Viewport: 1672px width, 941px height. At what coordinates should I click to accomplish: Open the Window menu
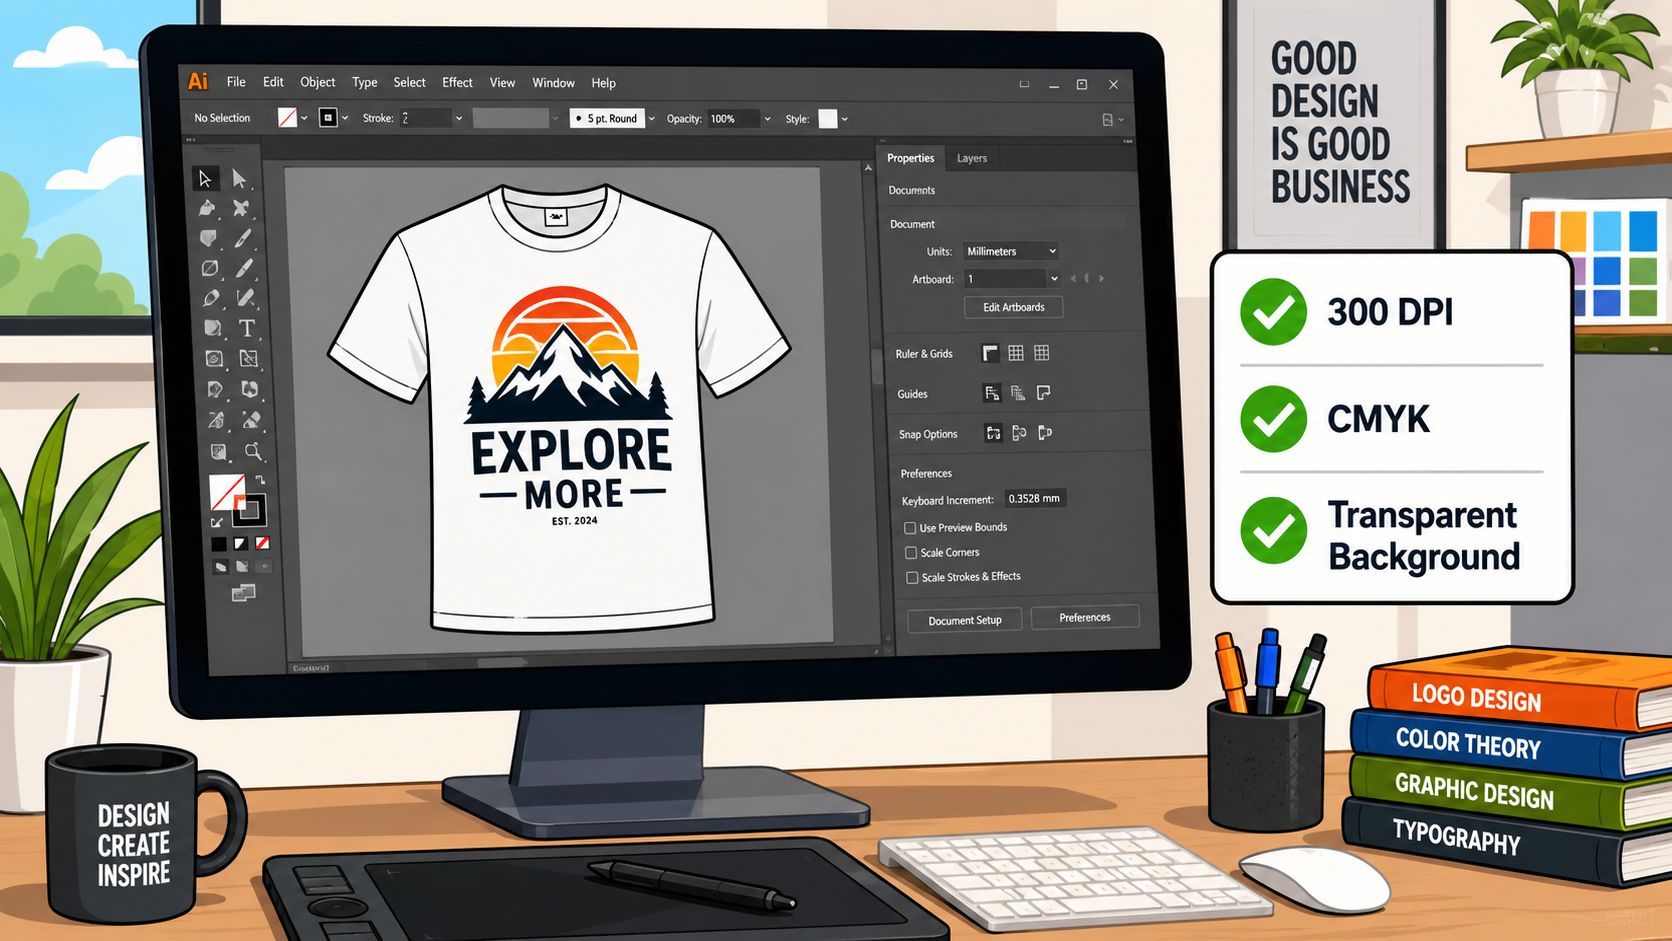553,83
